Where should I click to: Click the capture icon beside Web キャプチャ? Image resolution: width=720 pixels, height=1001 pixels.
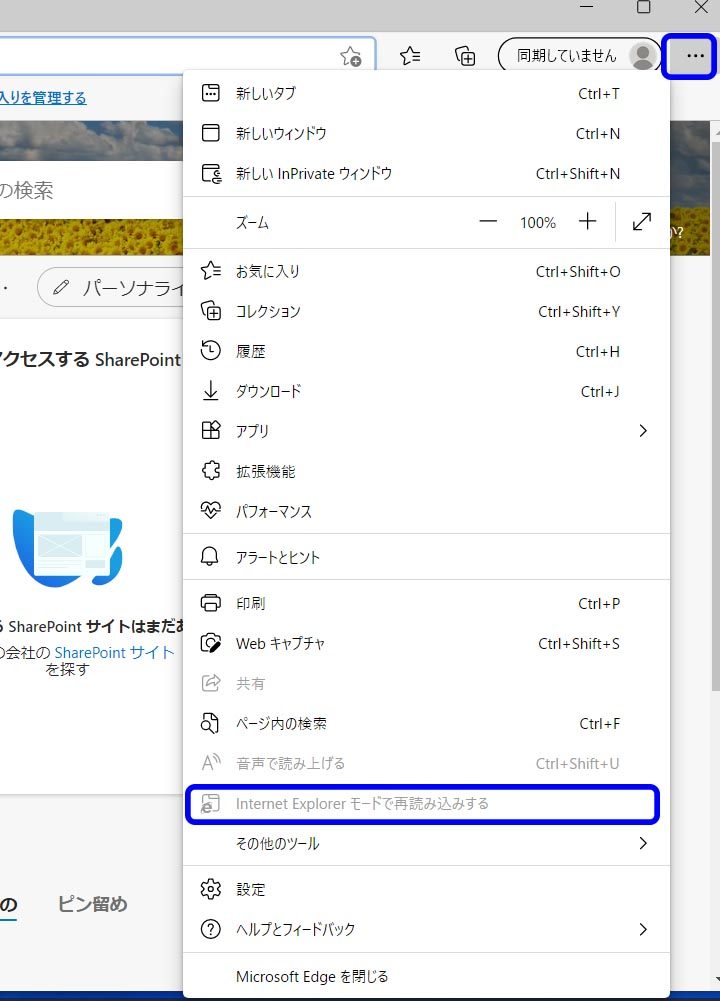pyautogui.click(x=211, y=643)
